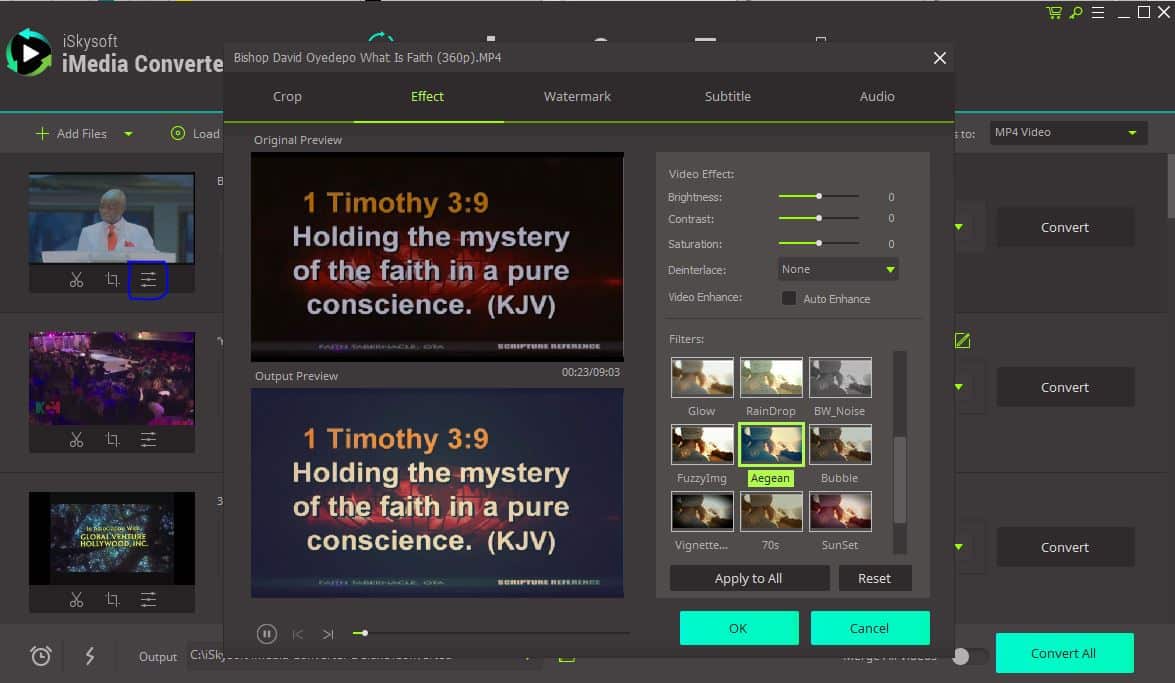Skip to next frame in the preview
This screenshot has width=1175, height=683.
(327, 633)
